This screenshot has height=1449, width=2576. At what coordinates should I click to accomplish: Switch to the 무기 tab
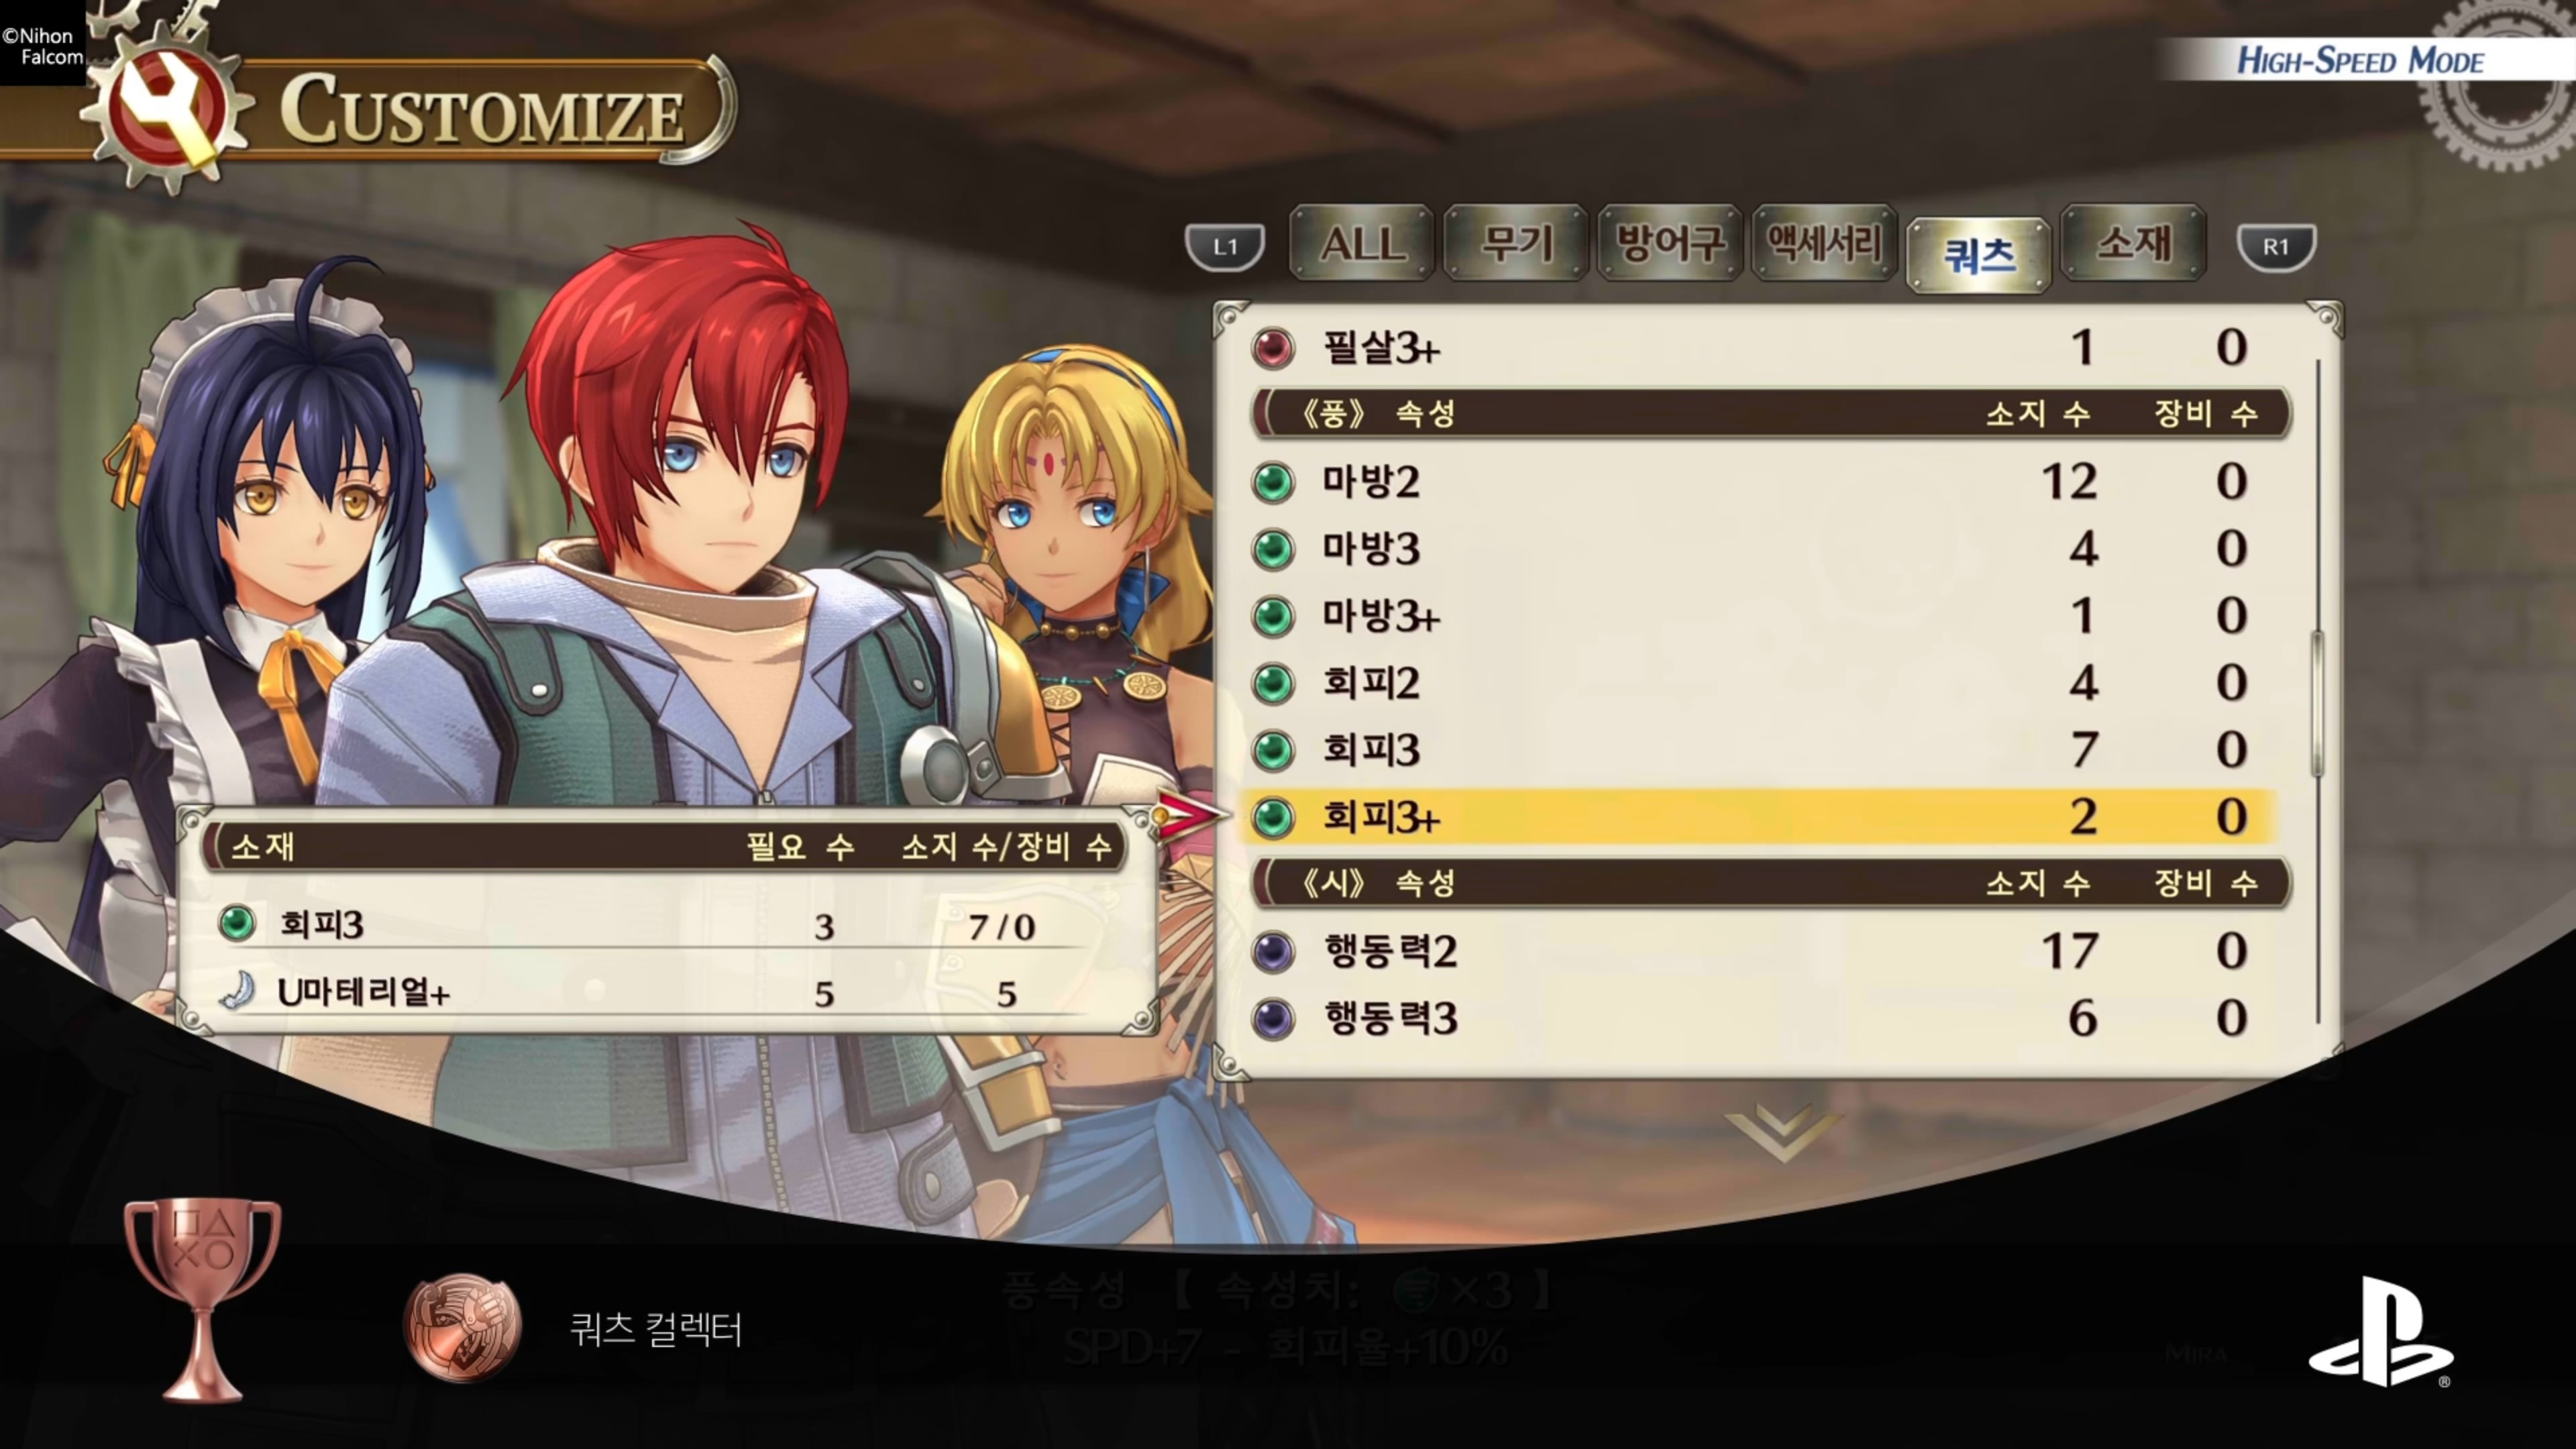1516,243
